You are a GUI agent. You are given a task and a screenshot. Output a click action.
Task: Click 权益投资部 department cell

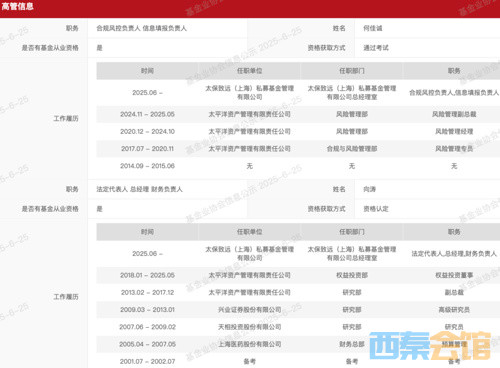click(352, 275)
